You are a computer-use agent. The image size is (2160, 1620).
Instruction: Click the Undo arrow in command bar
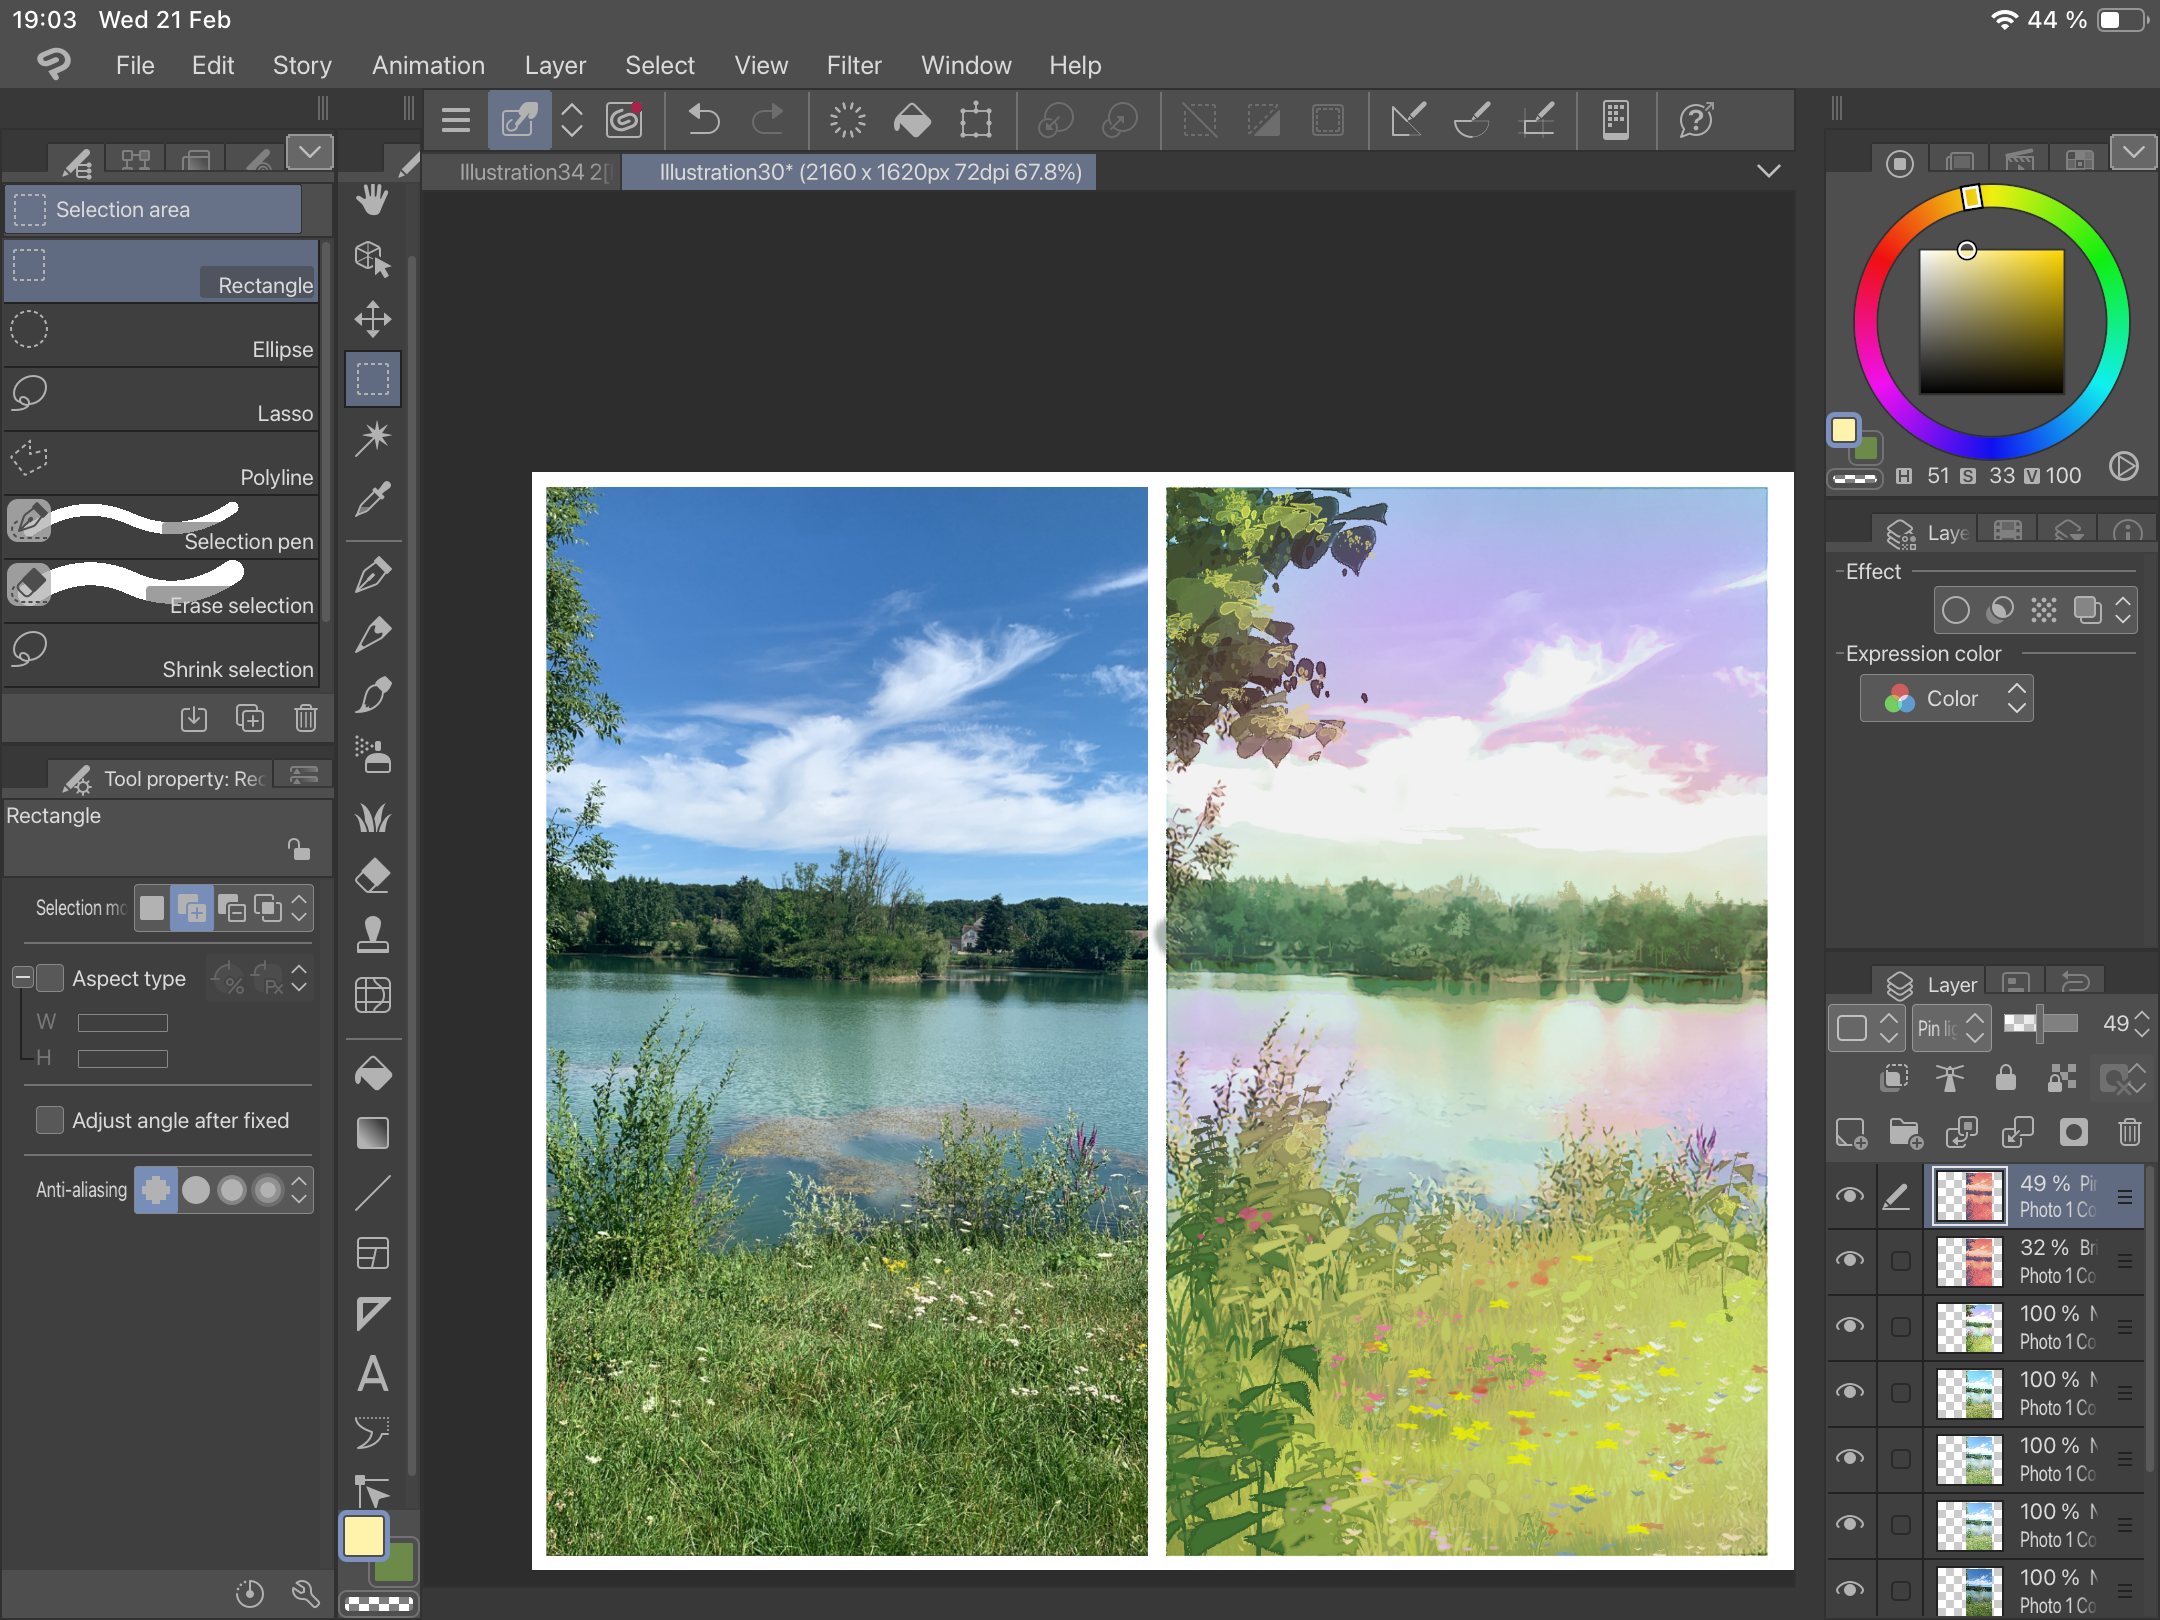(704, 121)
